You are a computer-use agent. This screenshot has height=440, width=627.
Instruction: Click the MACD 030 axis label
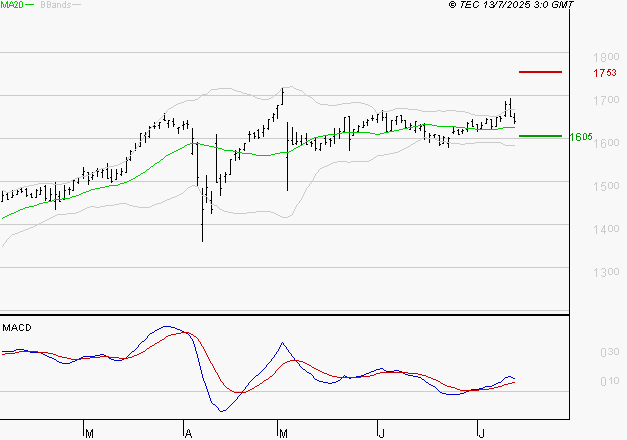tap(608, 353)
